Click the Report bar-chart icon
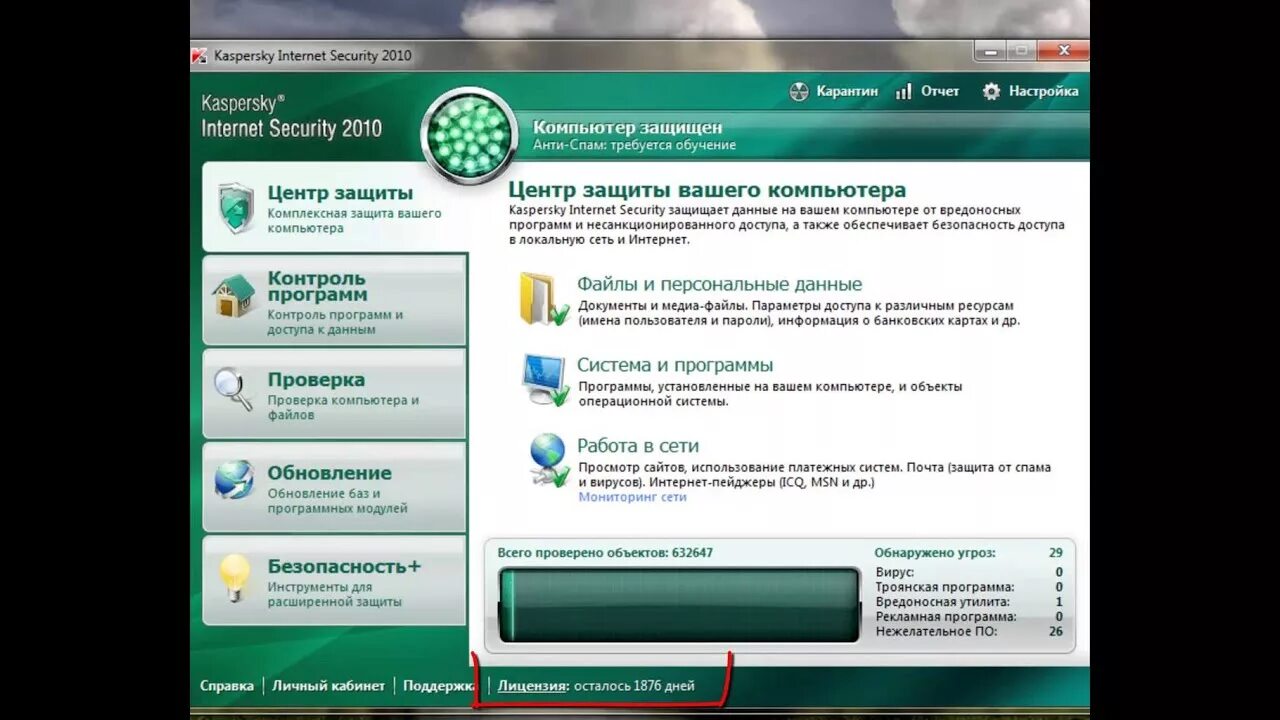The width and height of the screenshot is (1280, 720). pos(904,91)
